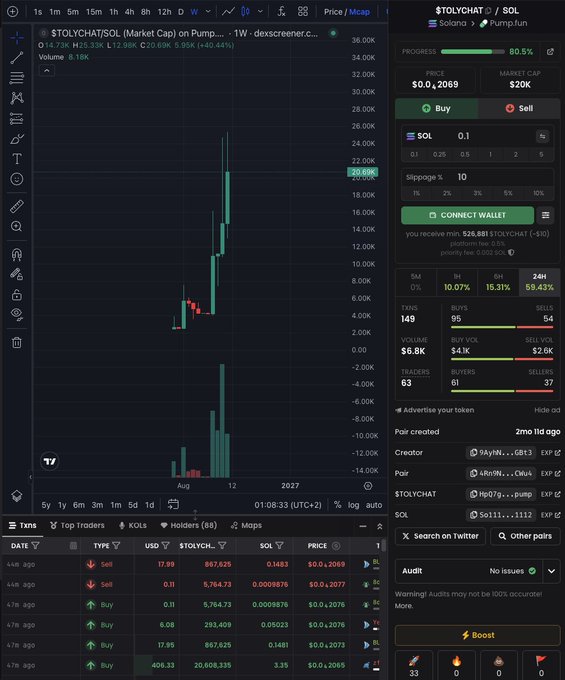
Task: Hide all drawings with eye icon
Action: click(x=16, y=314)
